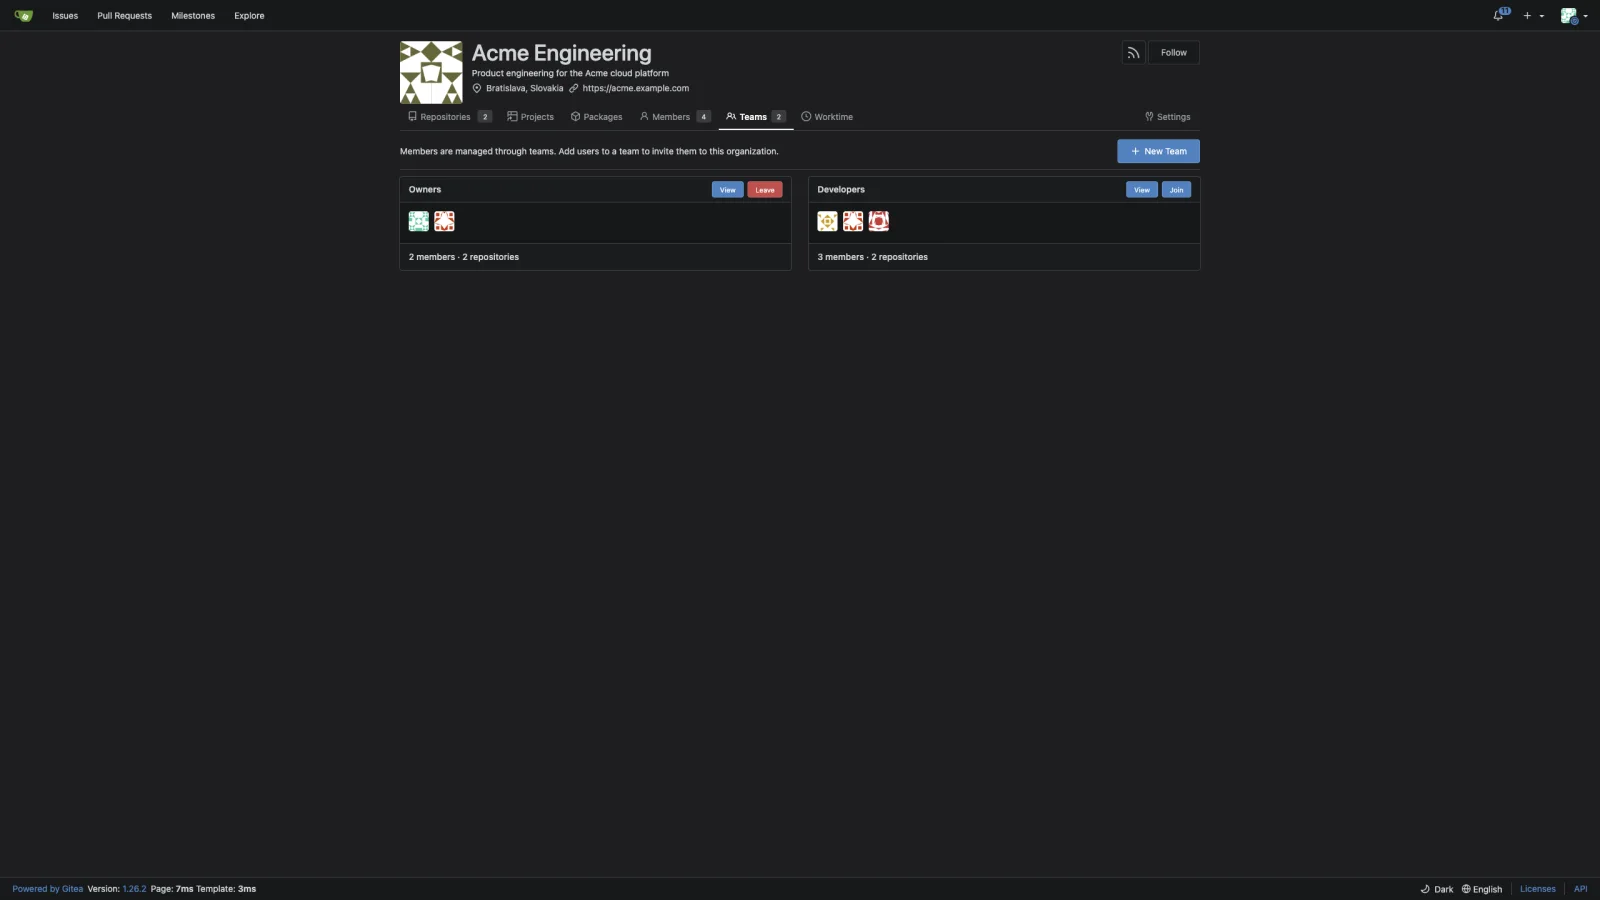Click the 'Members are managed through teams' notice
This screenshot has height=900, width=1600.
(x=589, y=152)
